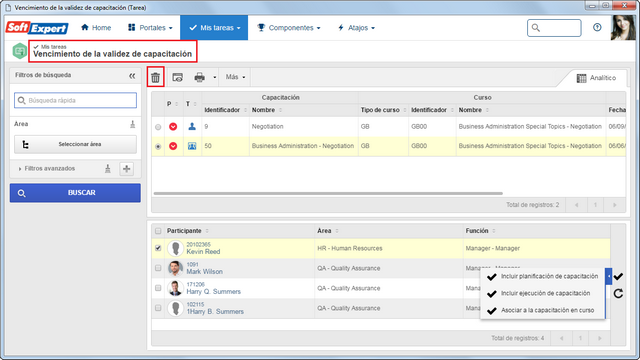
Task: Toggle select-all Participante checkbox
Action: pyautogui.click(x=158, y=231)
